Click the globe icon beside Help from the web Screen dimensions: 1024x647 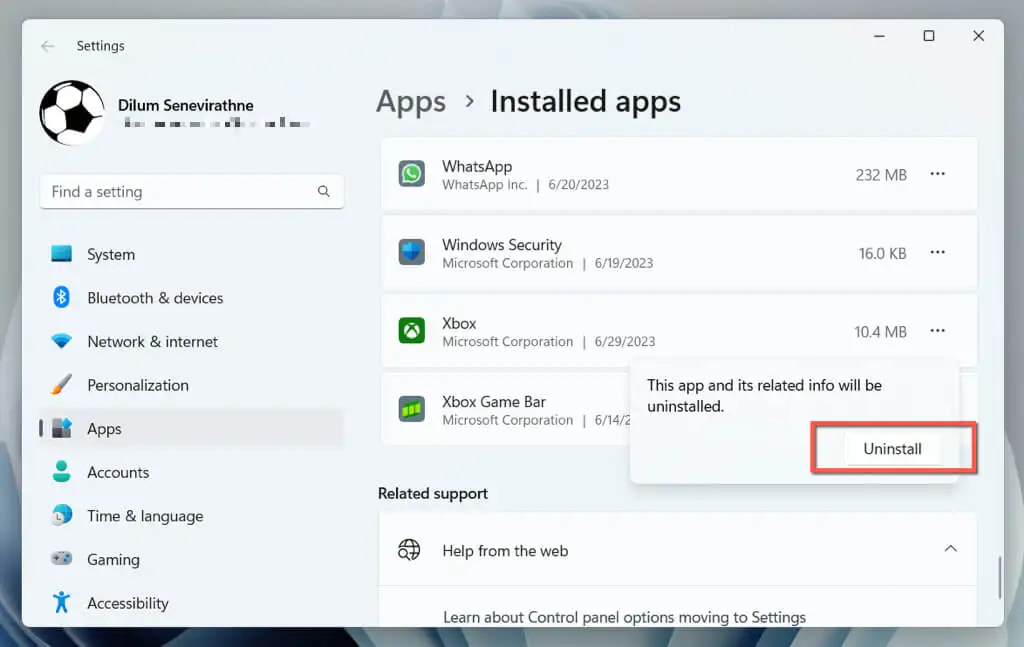coord(409,550)
